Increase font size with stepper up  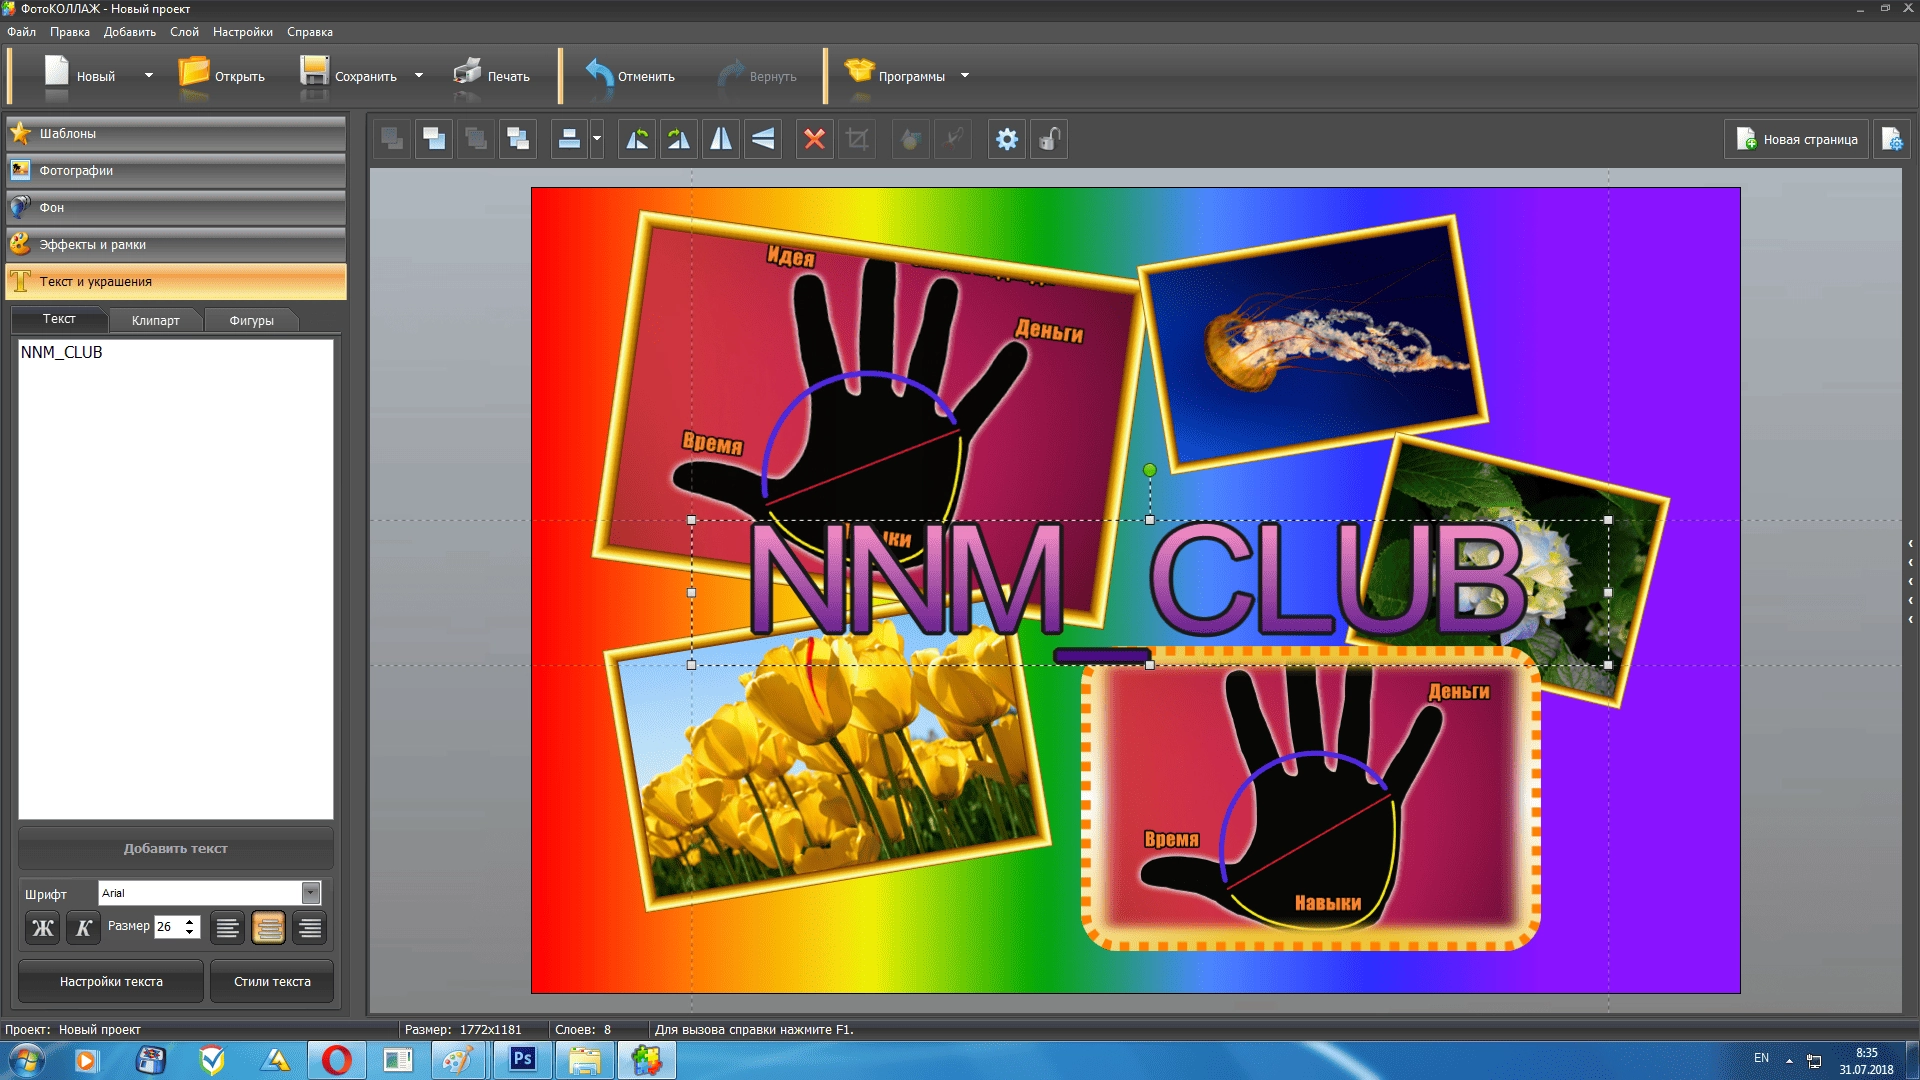190,921
